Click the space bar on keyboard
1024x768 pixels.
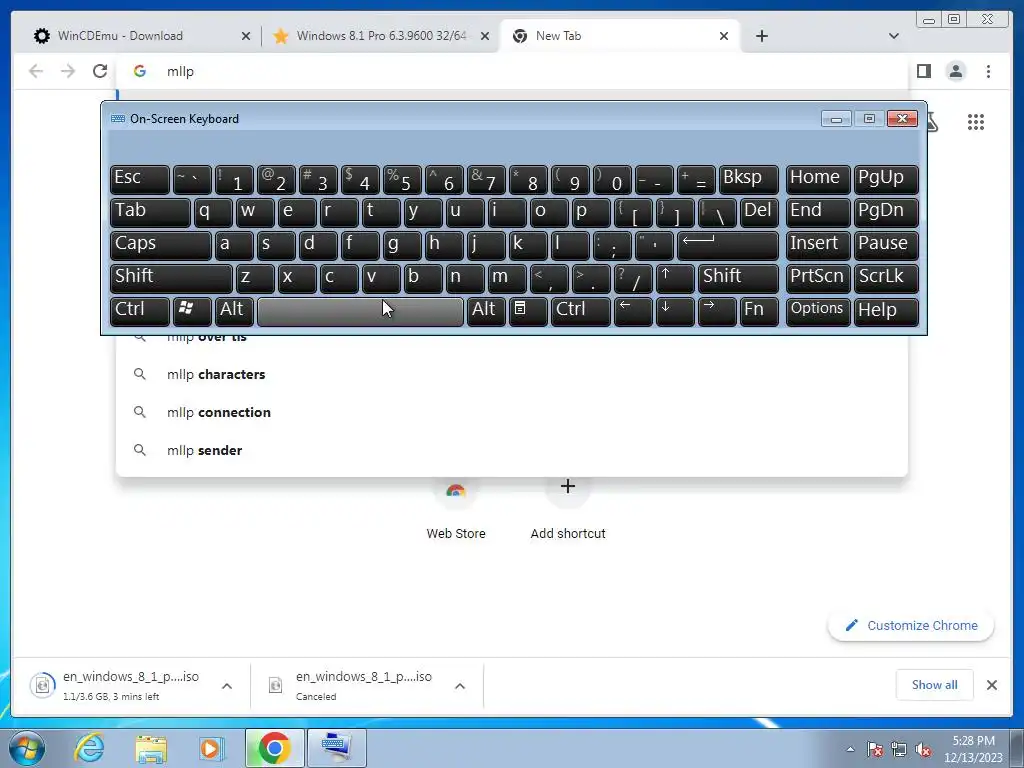coord(360,311)
